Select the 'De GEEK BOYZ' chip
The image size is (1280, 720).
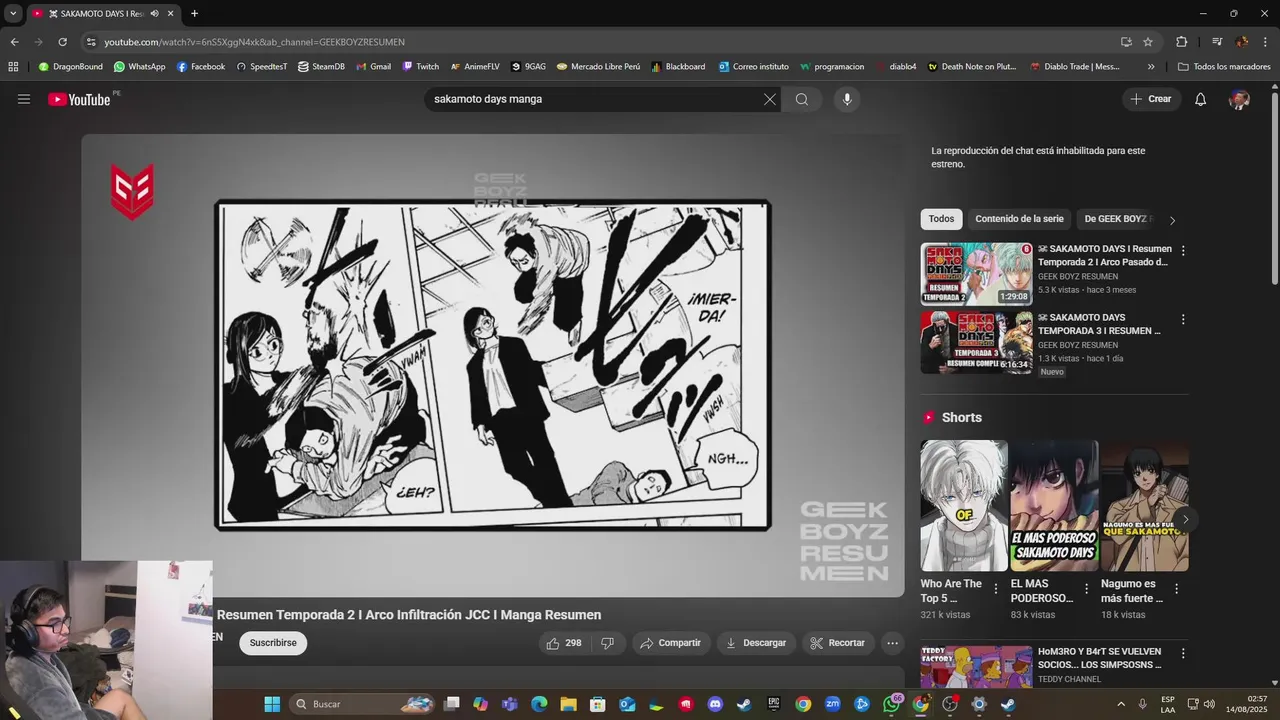(1116, 219)
